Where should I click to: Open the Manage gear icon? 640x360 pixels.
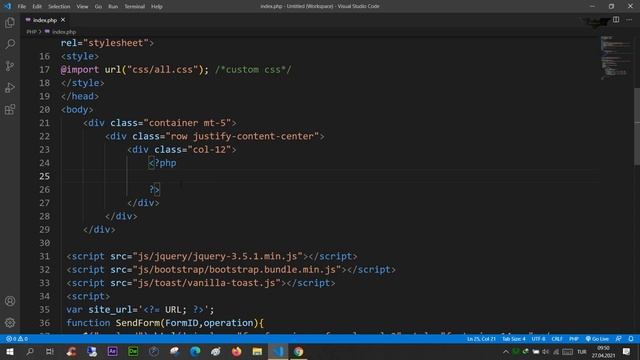coord(10,322)
